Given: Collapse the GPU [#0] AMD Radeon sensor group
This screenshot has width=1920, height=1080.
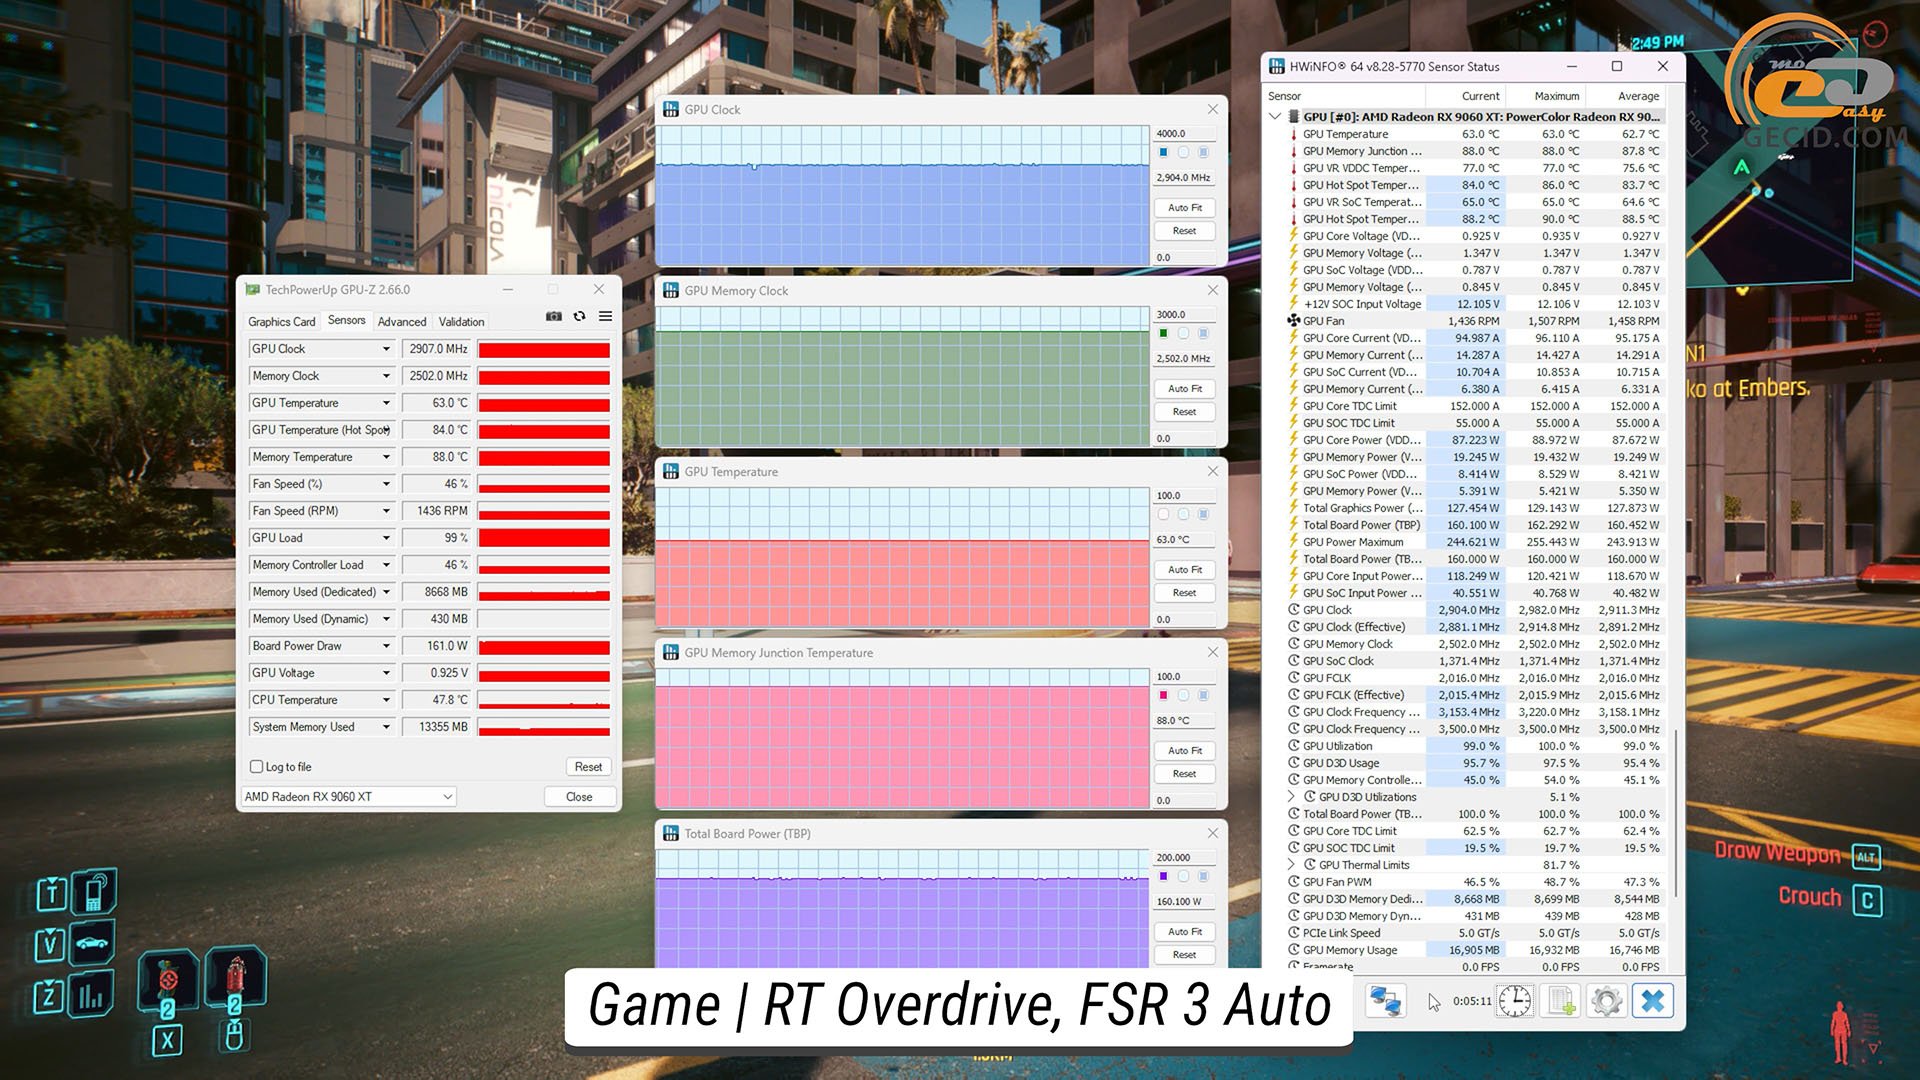Looking at the screenshot, I should point(1275,117).
